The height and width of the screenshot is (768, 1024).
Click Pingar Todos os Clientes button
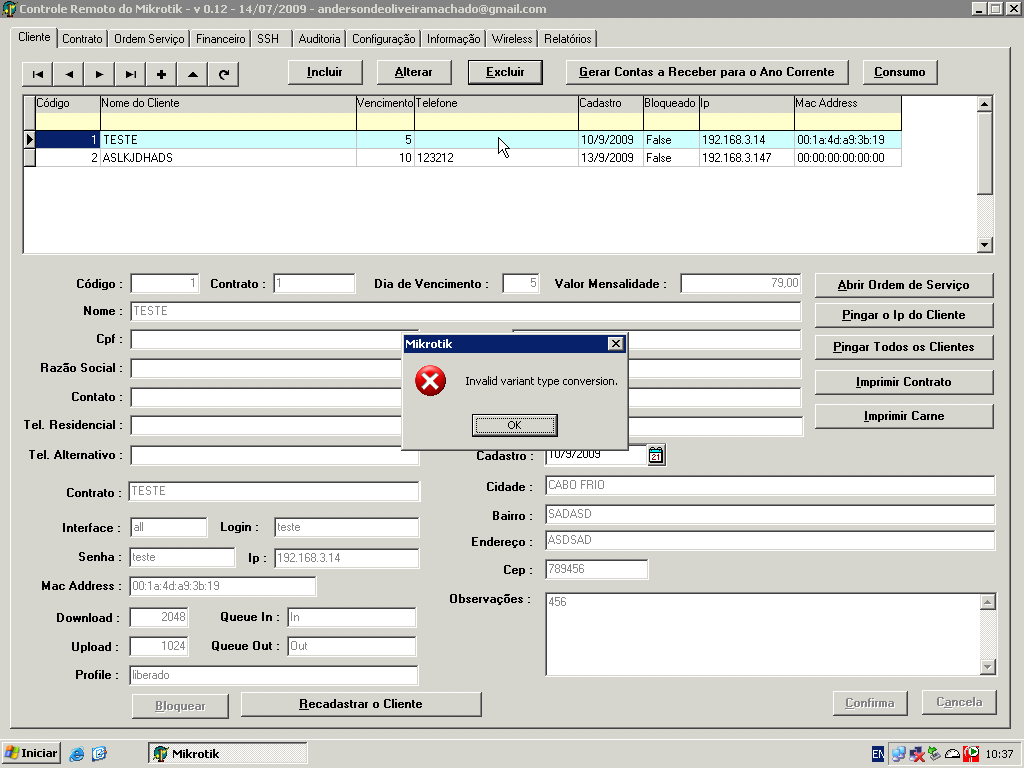pyautogui.click(x=903, y=347)
